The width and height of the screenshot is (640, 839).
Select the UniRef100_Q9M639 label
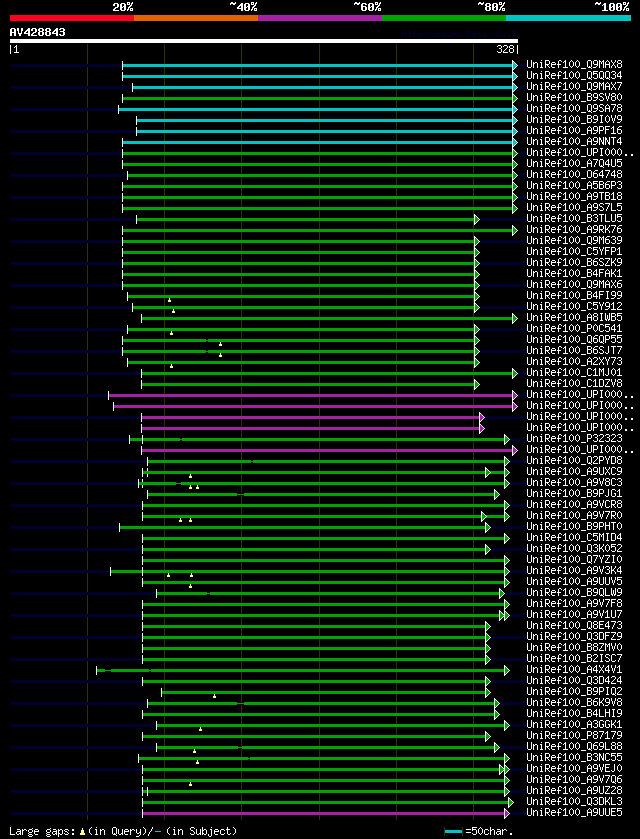[x=574, y=240]
